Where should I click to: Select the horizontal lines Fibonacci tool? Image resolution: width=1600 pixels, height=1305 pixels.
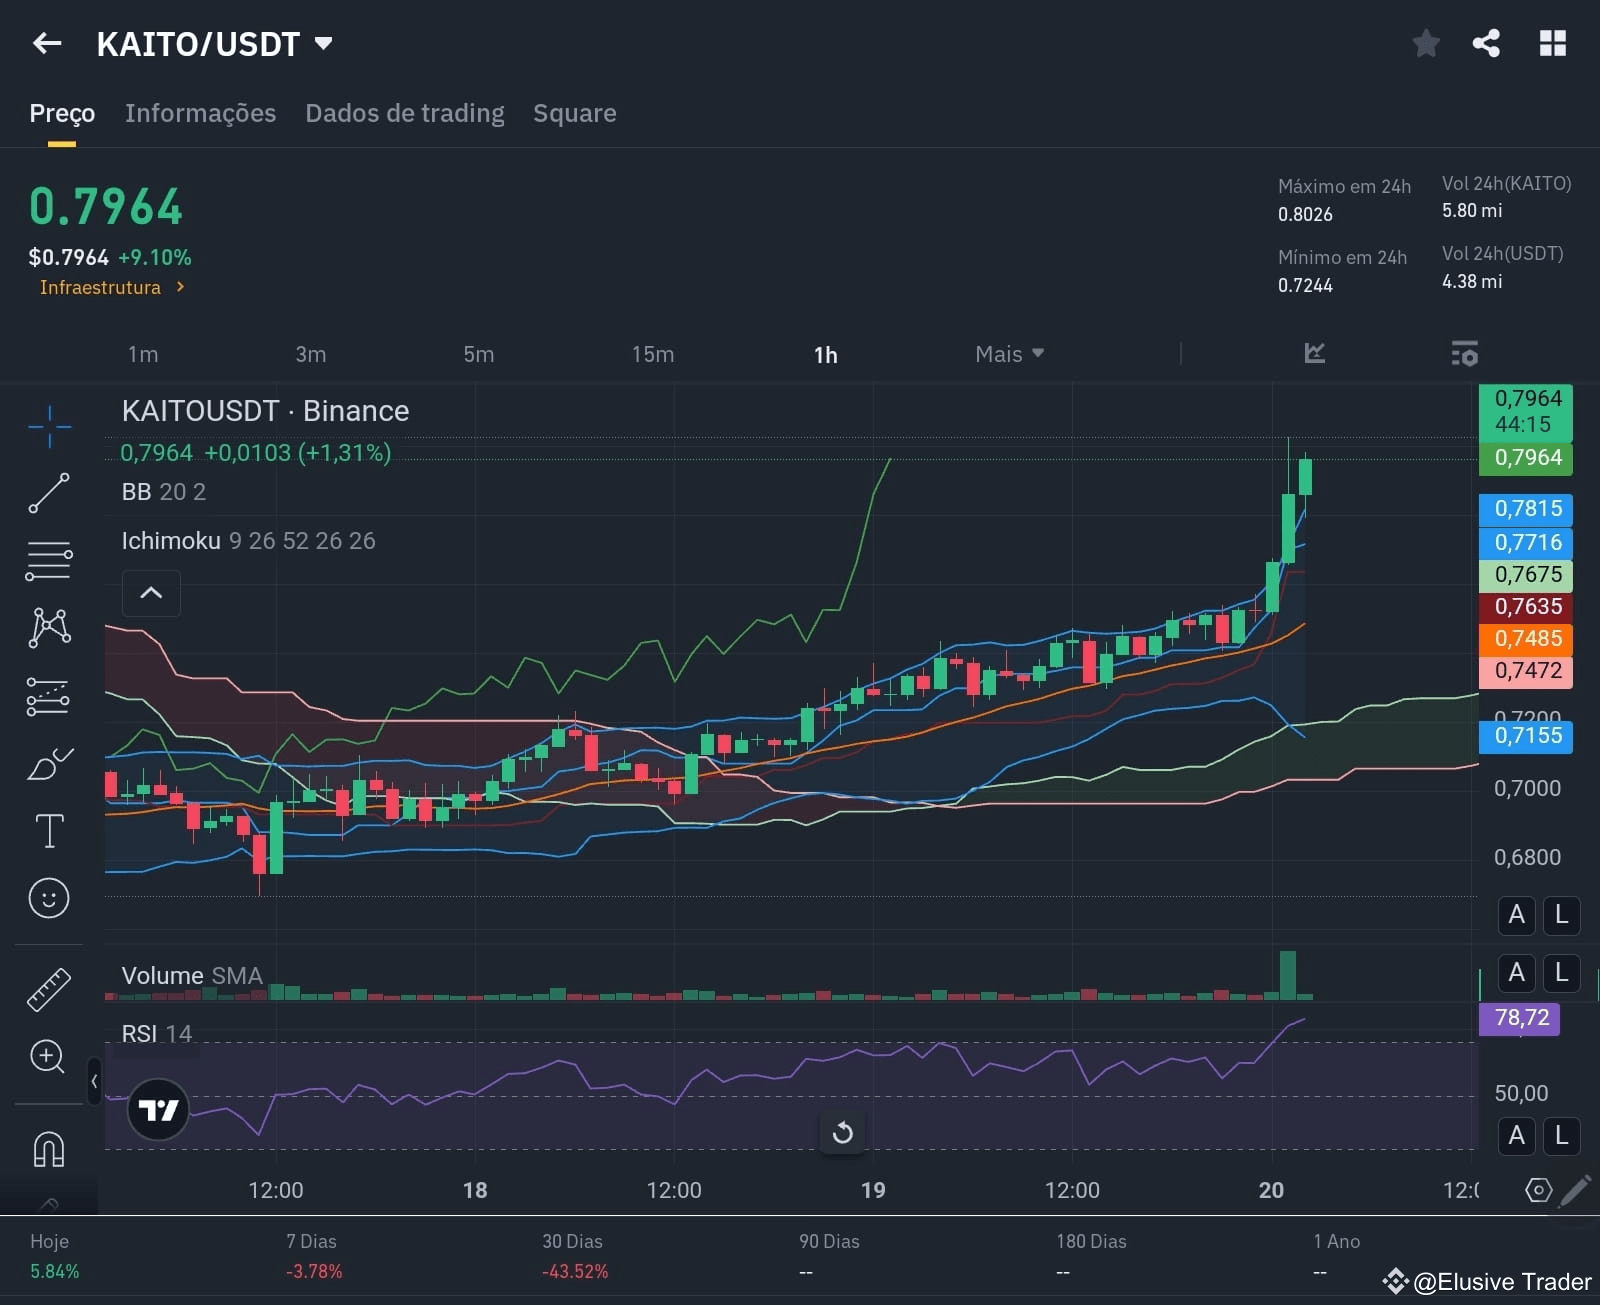[x=49, y=561]
